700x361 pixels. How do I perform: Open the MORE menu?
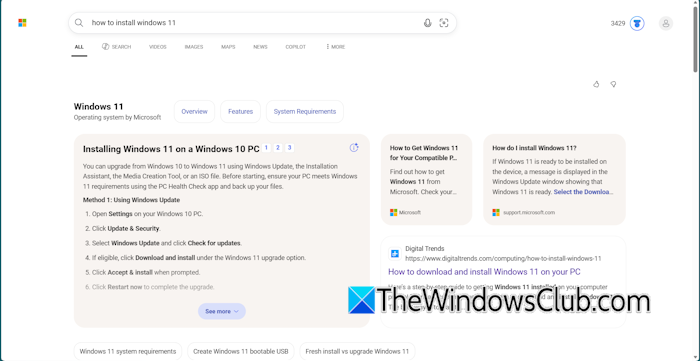tap(336, 47)
